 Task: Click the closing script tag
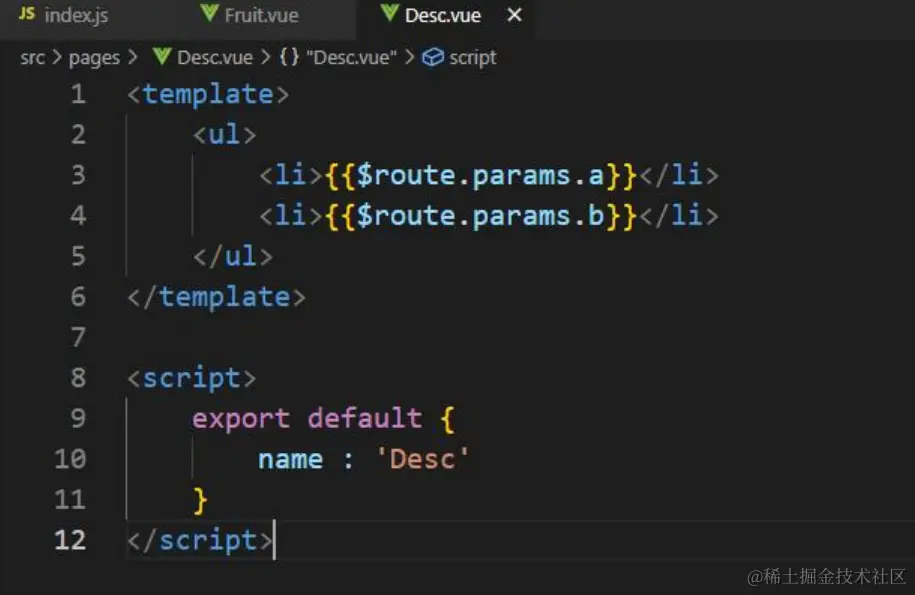(200, 541)
